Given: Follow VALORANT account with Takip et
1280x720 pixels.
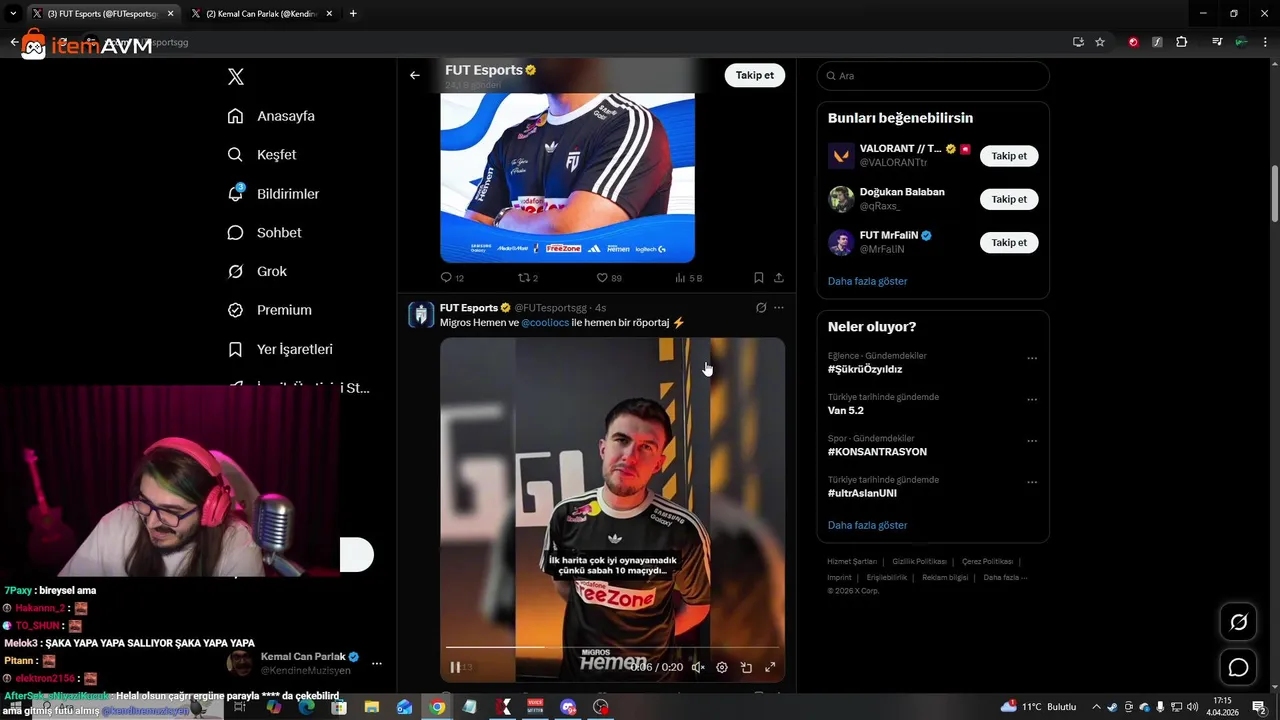Looking at the screenshot, I should pyautogui.click(x=1009, y=156).
